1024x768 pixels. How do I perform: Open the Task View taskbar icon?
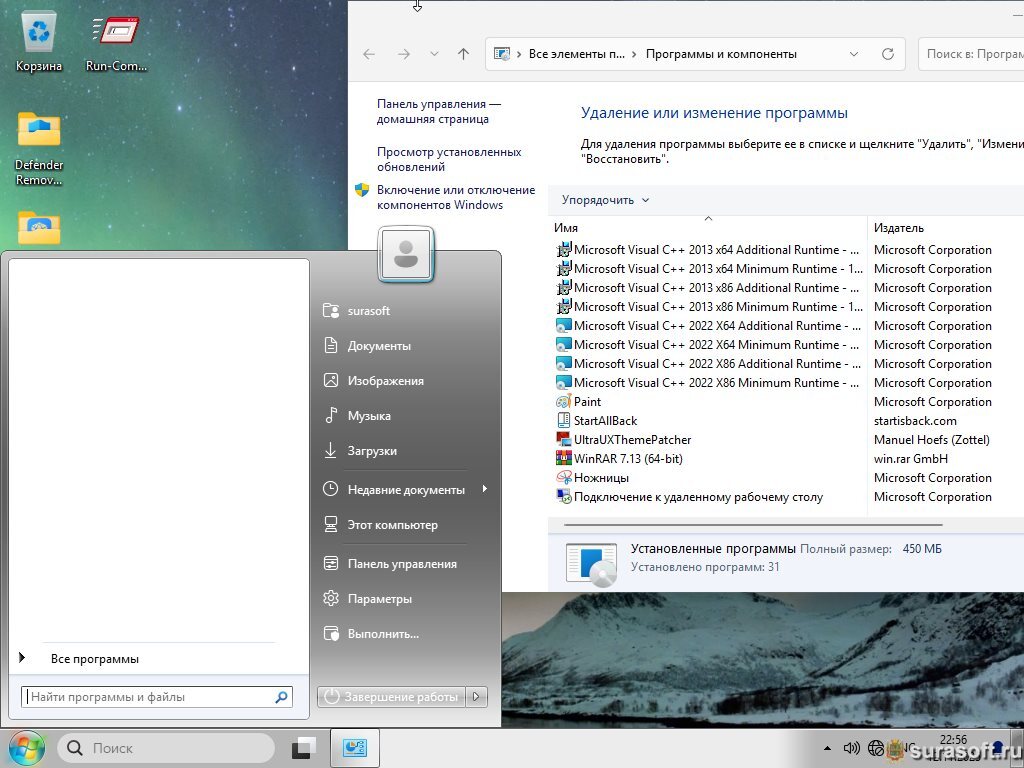point(304,747)
